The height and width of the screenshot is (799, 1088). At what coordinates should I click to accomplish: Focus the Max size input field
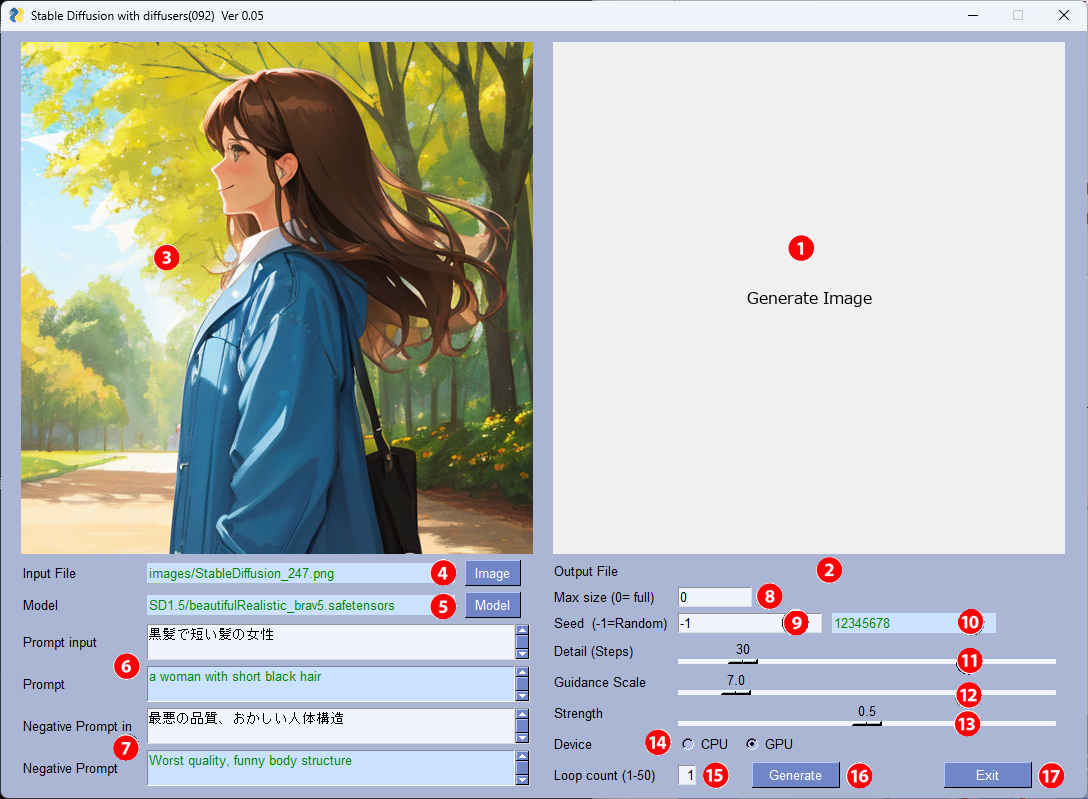[x=714, y=597]
